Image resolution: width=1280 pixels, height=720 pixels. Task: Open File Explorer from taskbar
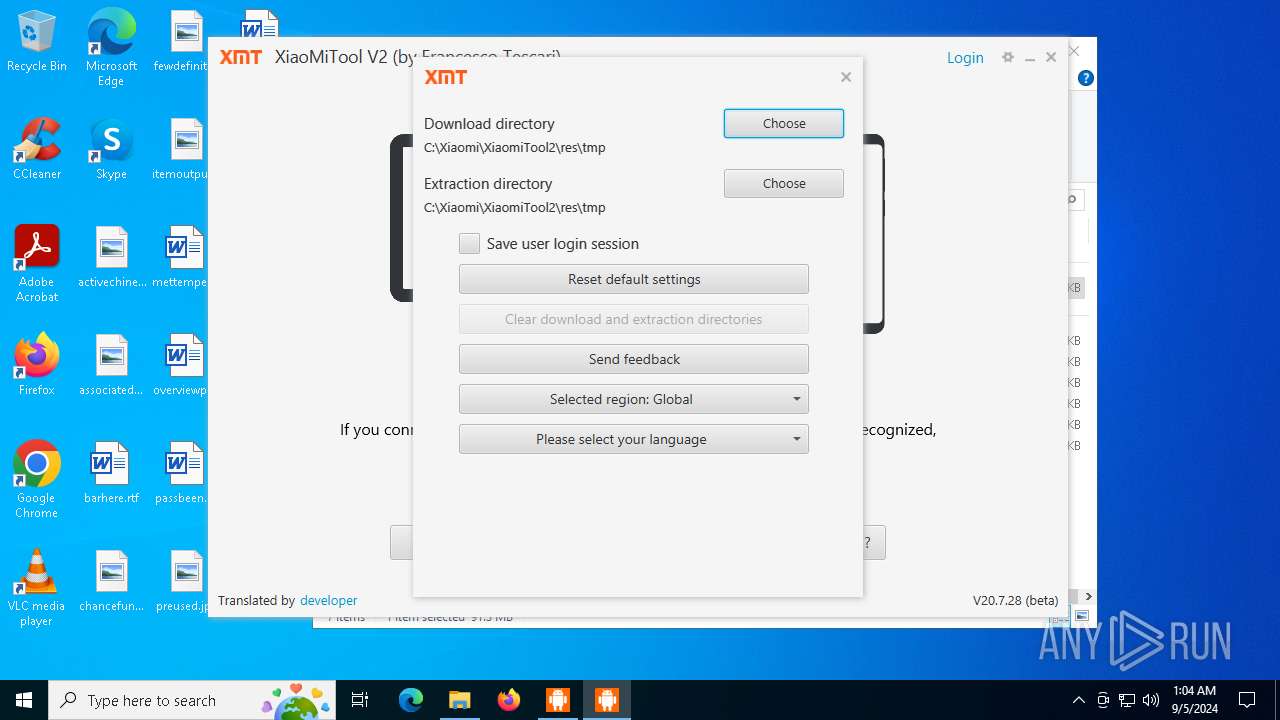click(x=459, y=700)
